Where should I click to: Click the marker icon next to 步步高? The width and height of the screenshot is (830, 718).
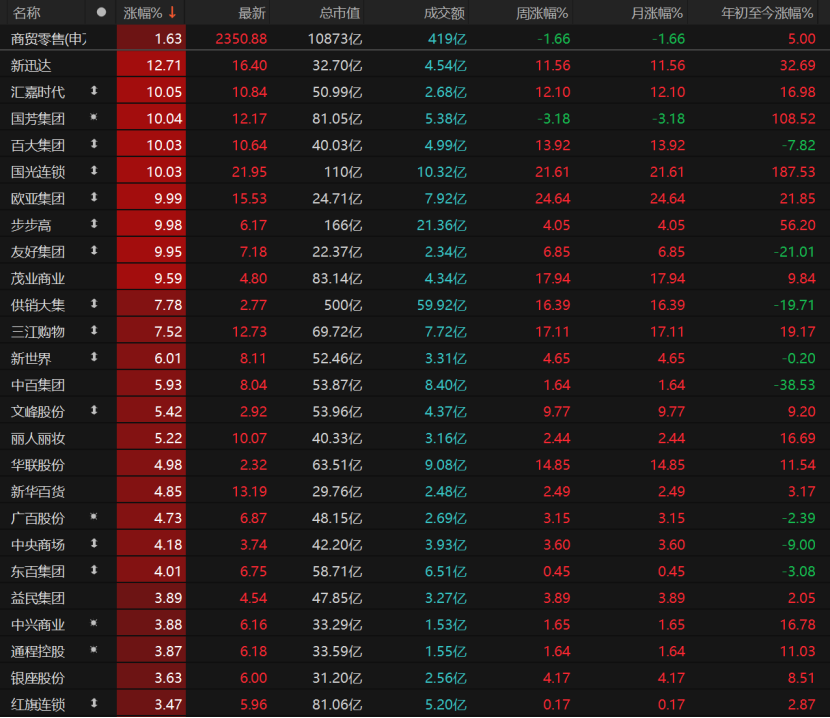94,224
